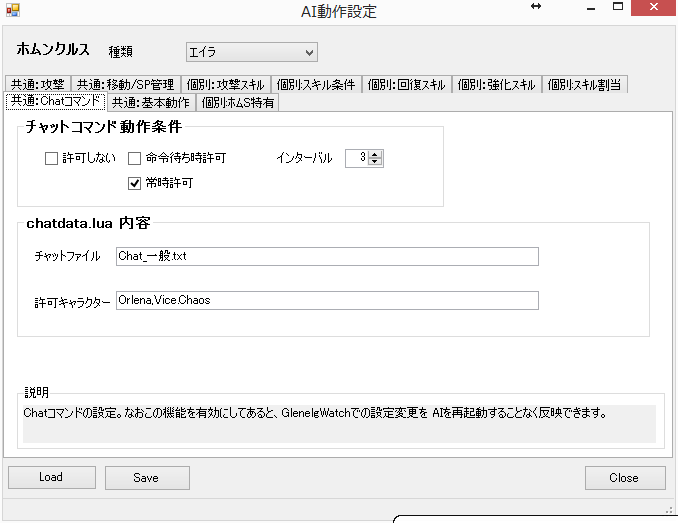Open the 種類 dropdown showing エイラ
Image resolution: width=678 pixels, height=523 pixels.
(x=252, y=52)
